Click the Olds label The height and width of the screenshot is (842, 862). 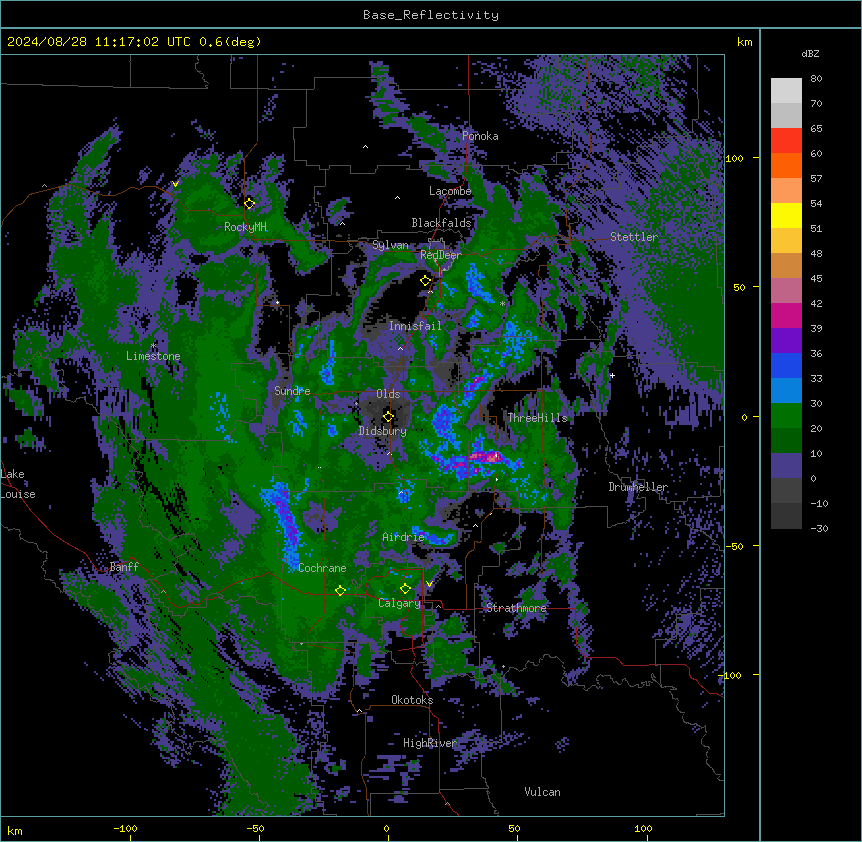point(388,394)
